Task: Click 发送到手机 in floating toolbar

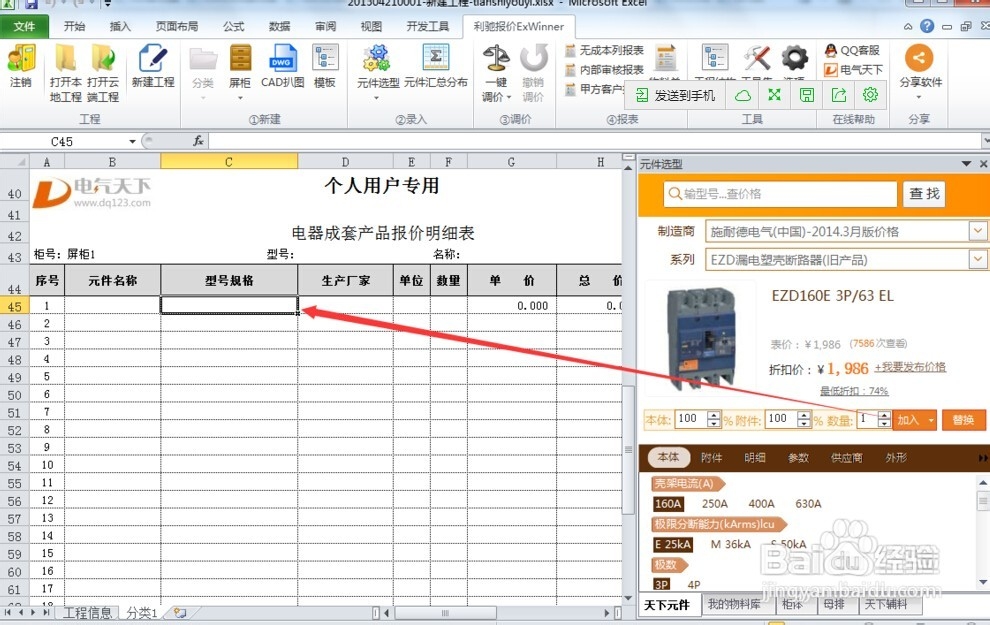Action: click(x=675, y=95)
